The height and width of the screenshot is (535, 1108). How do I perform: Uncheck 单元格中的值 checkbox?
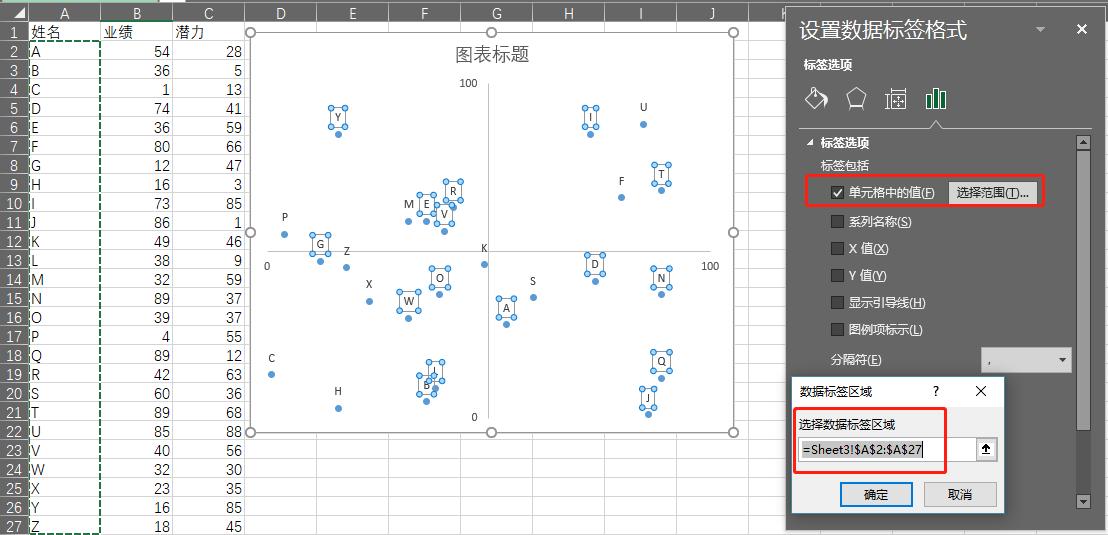coord(837,192)
